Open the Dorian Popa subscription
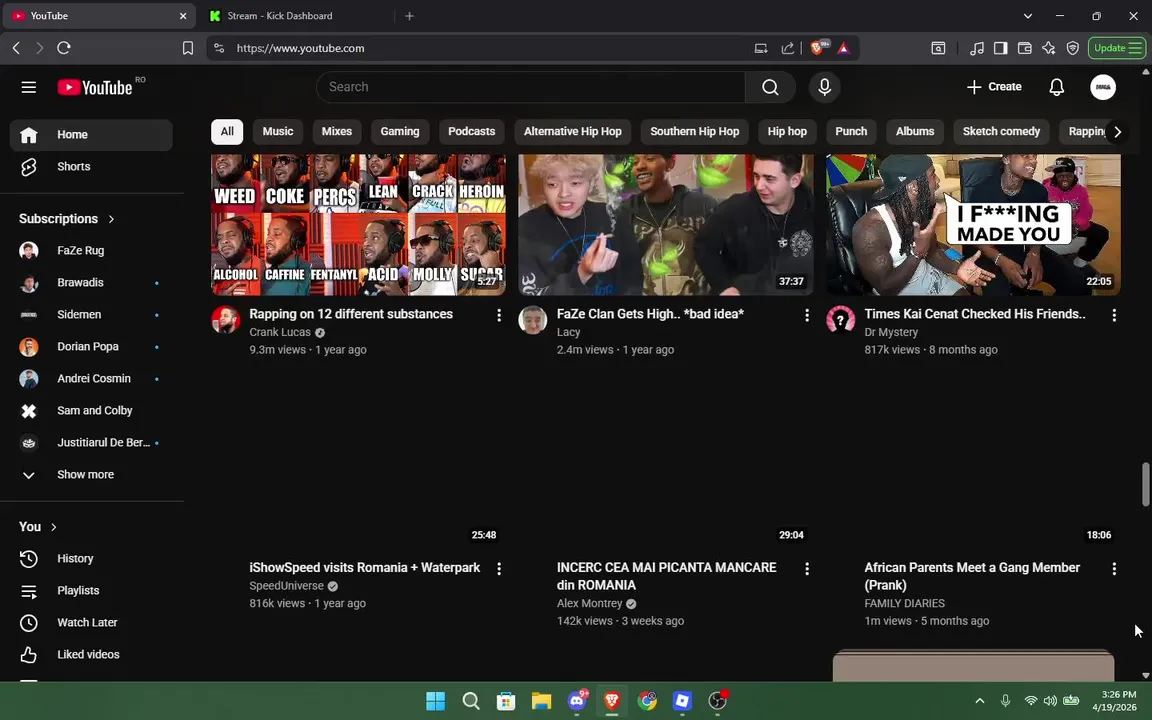This screenshot has width=1152, height=720. tap(91, 347)
